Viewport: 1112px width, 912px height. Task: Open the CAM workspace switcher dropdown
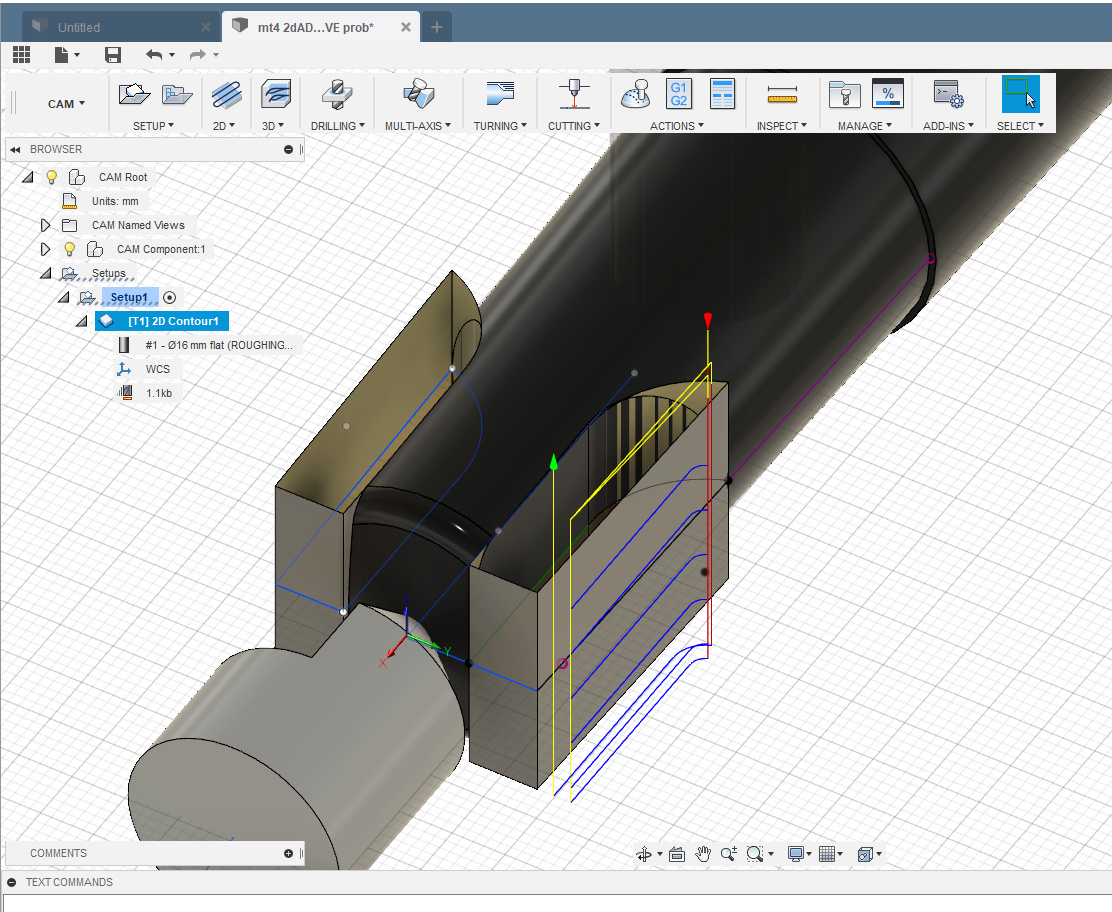click(66, 103)
